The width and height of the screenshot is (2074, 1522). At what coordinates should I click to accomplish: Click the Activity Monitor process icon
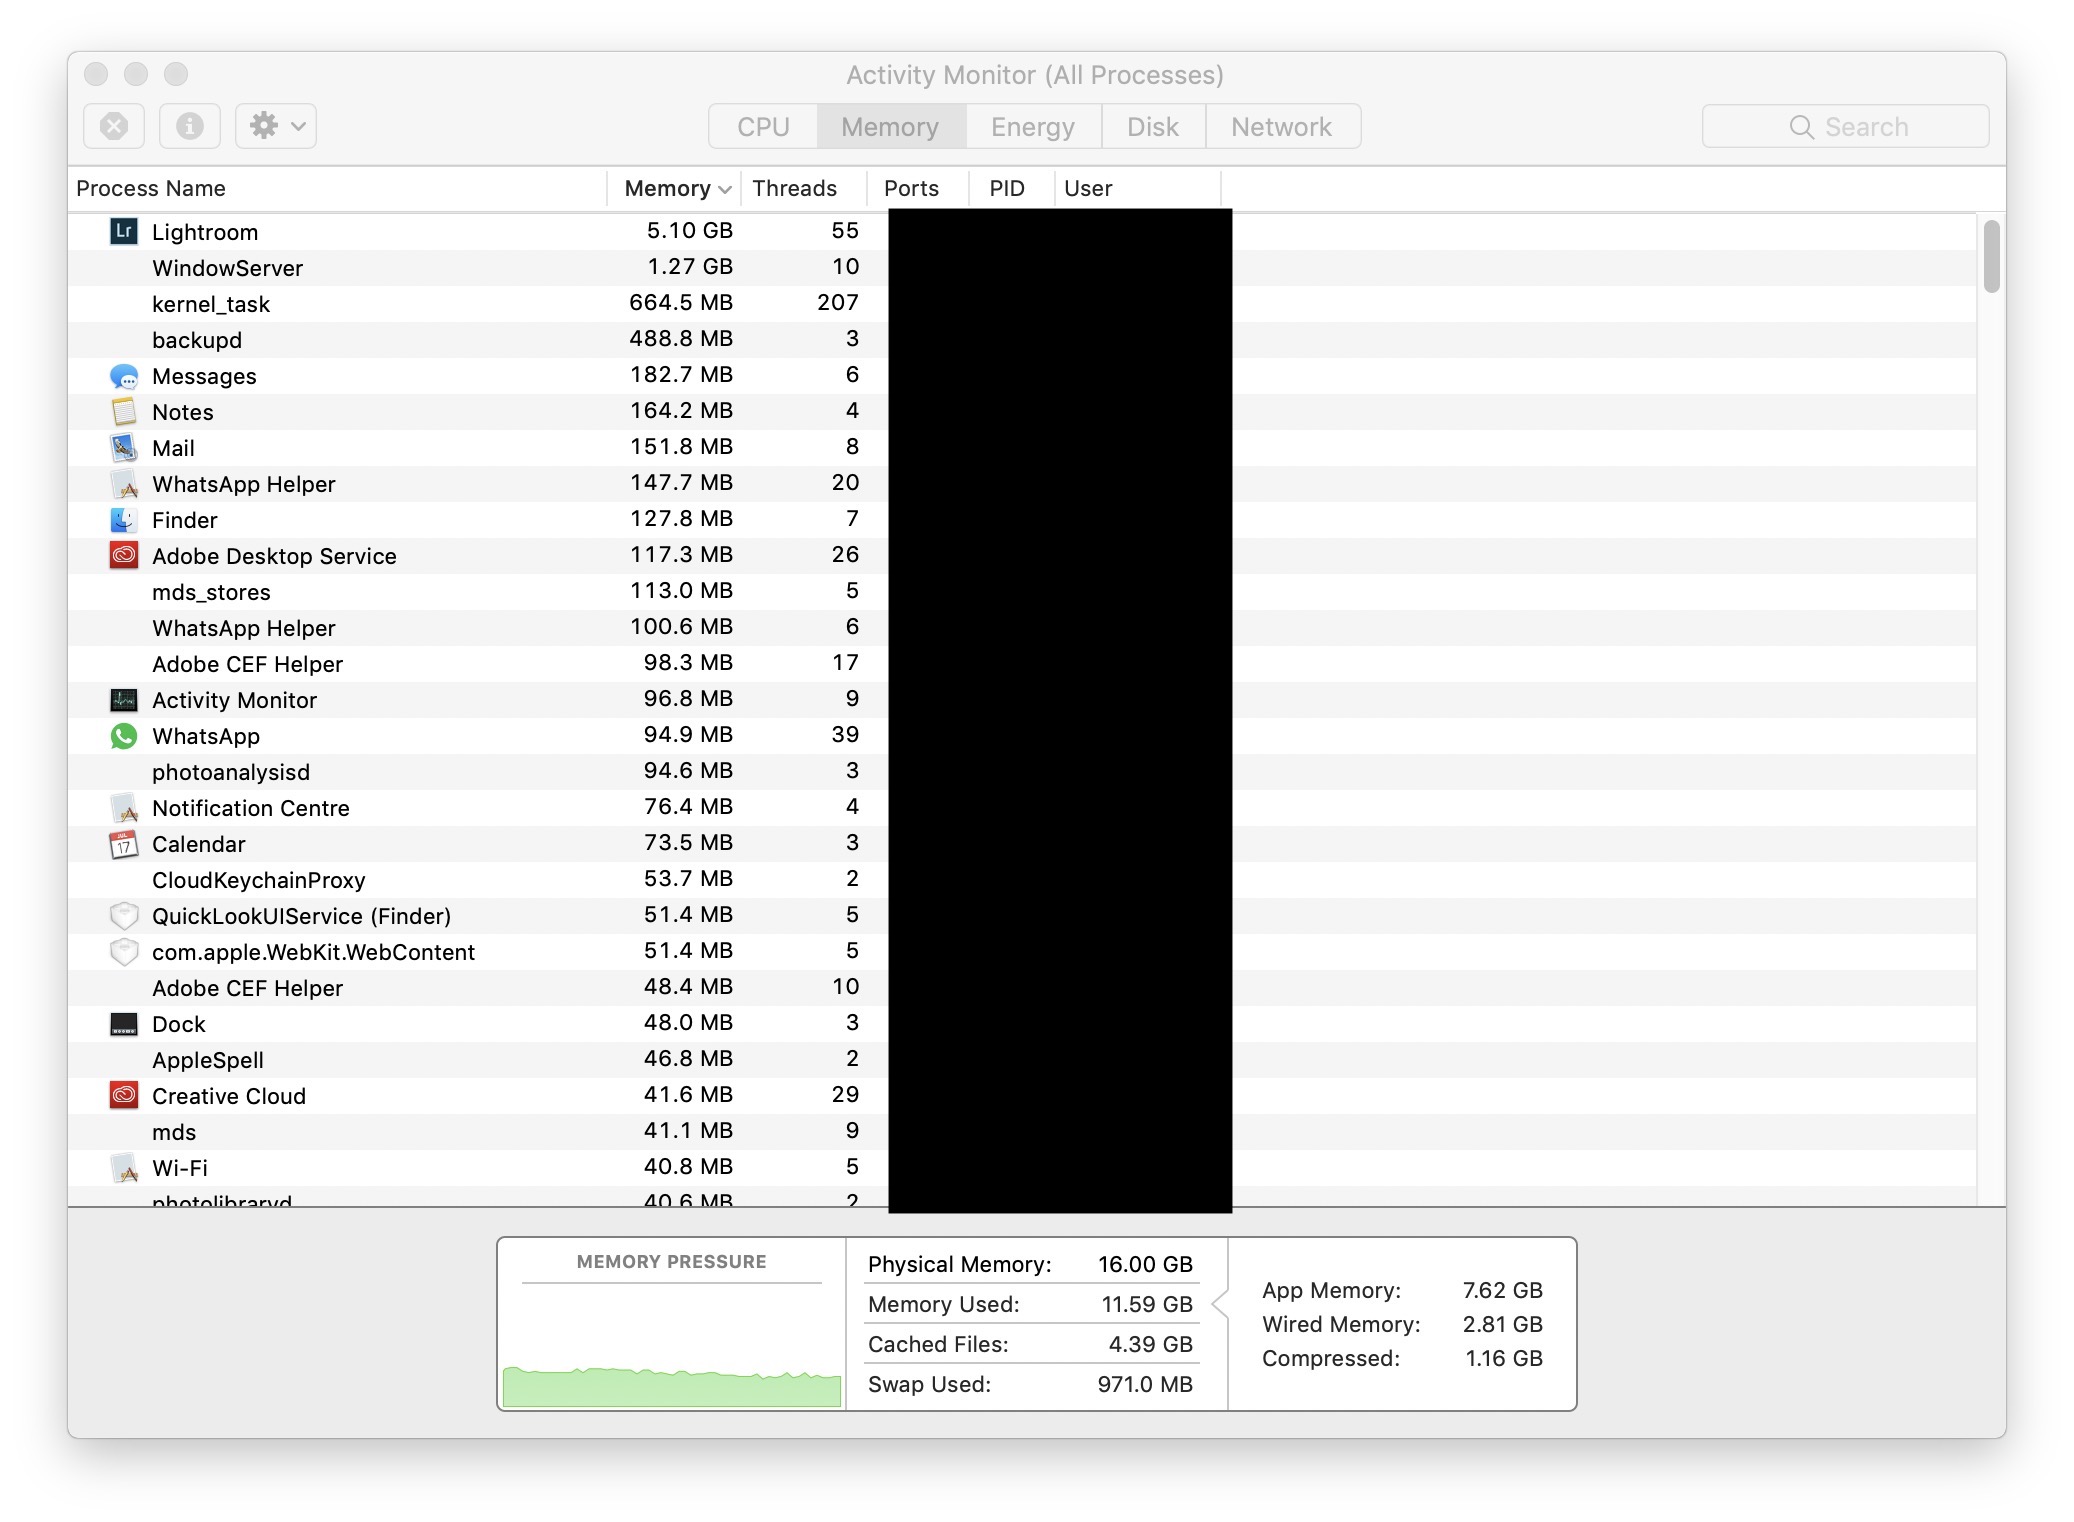click(123, 700)
